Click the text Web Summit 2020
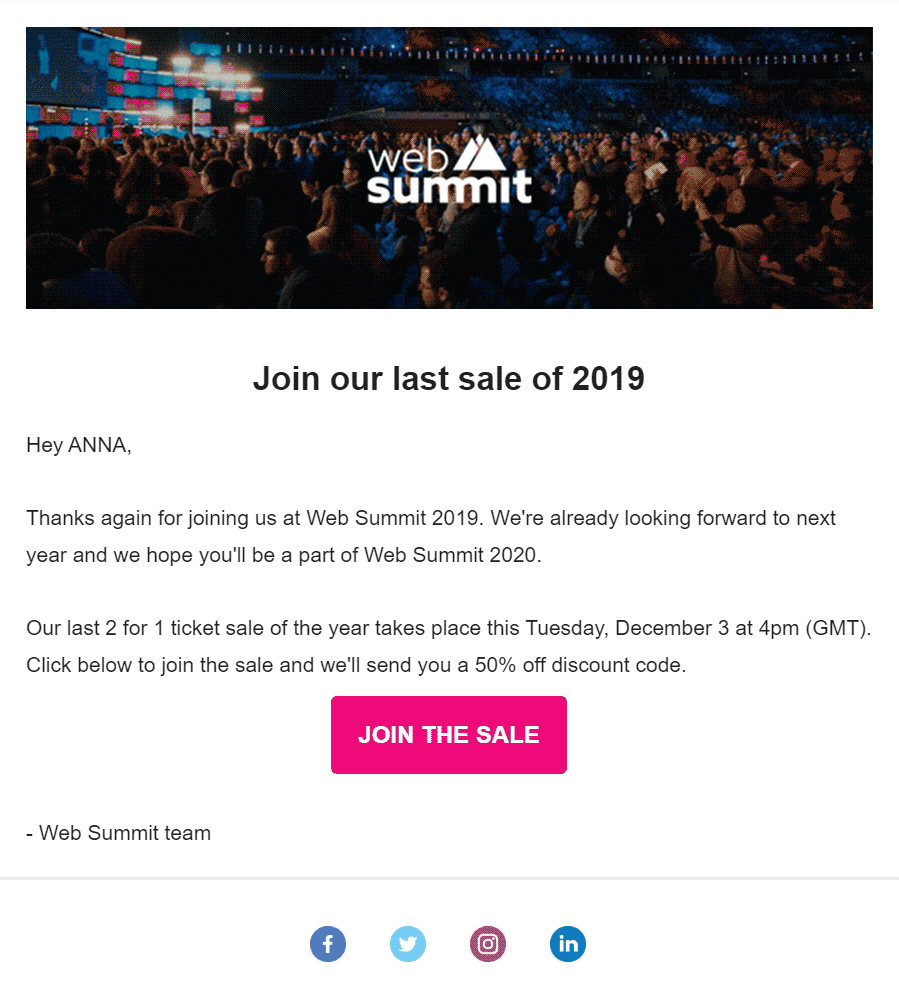This screenshot has height=991, width=899. [451, 555]
